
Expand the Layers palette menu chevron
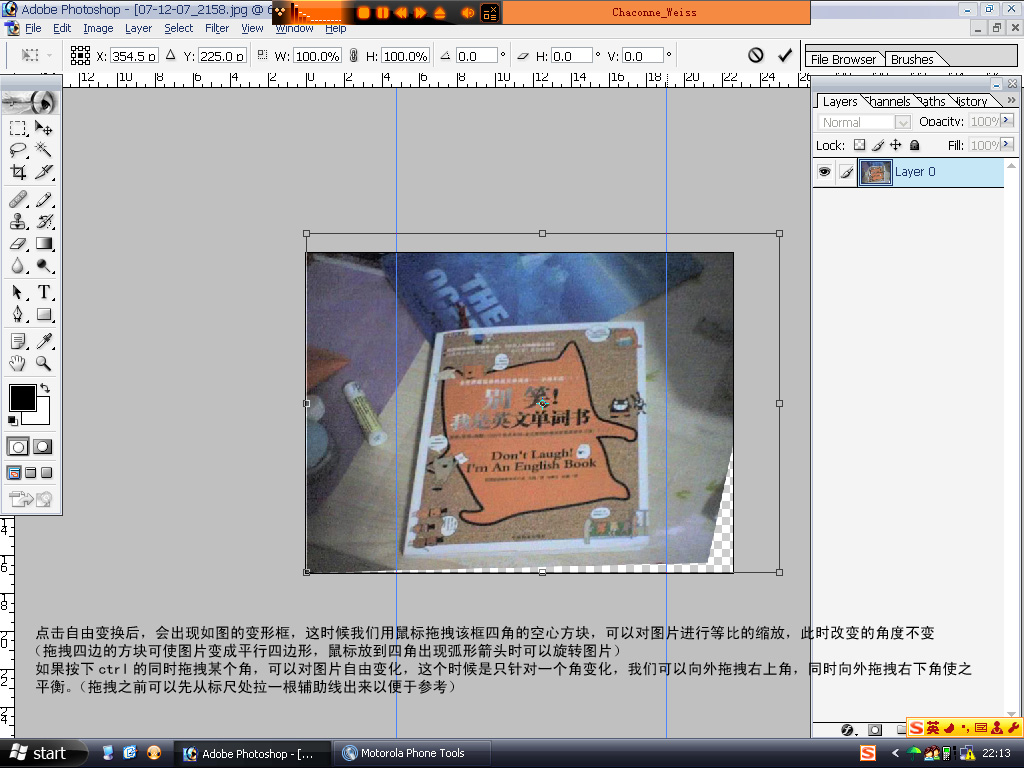(1012, 101)
